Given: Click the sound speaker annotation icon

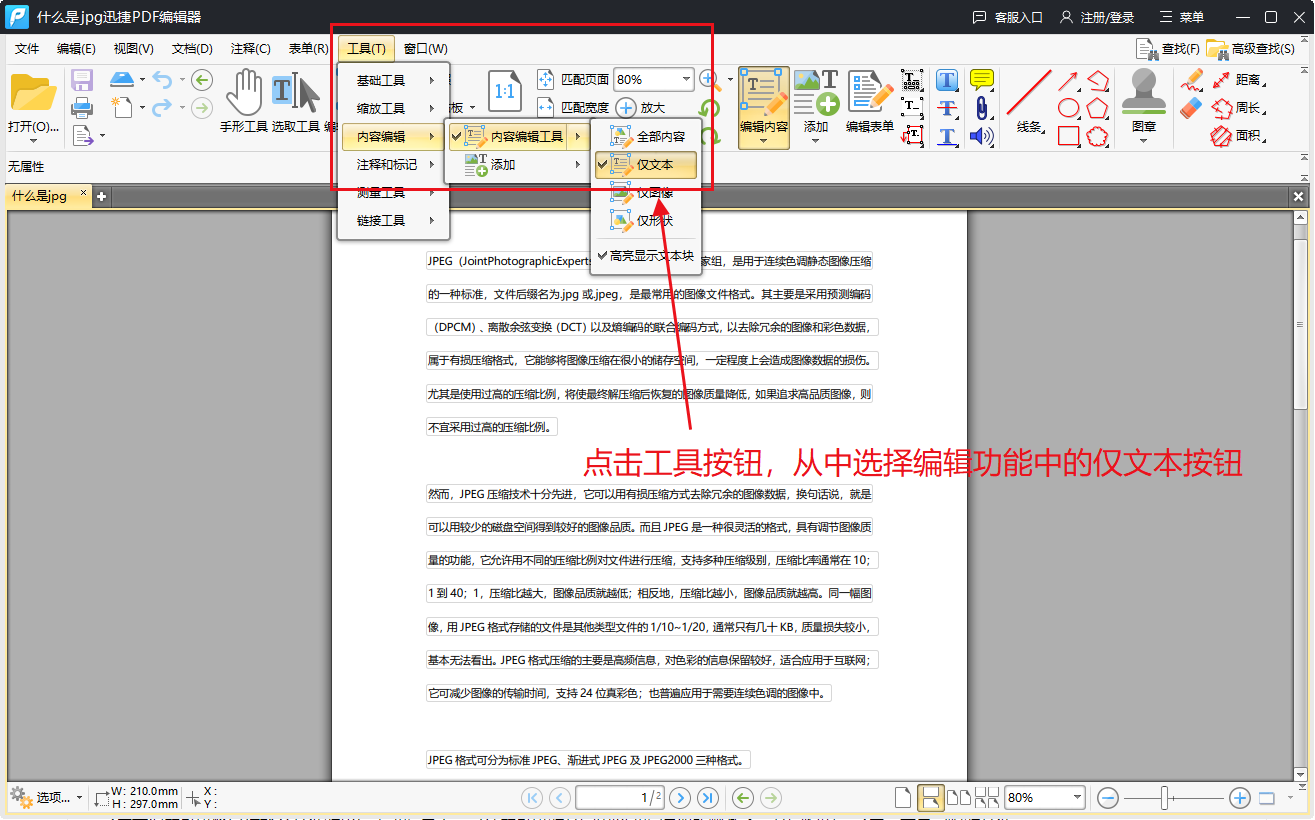Looking at the screenshot, I should (982, 136).
